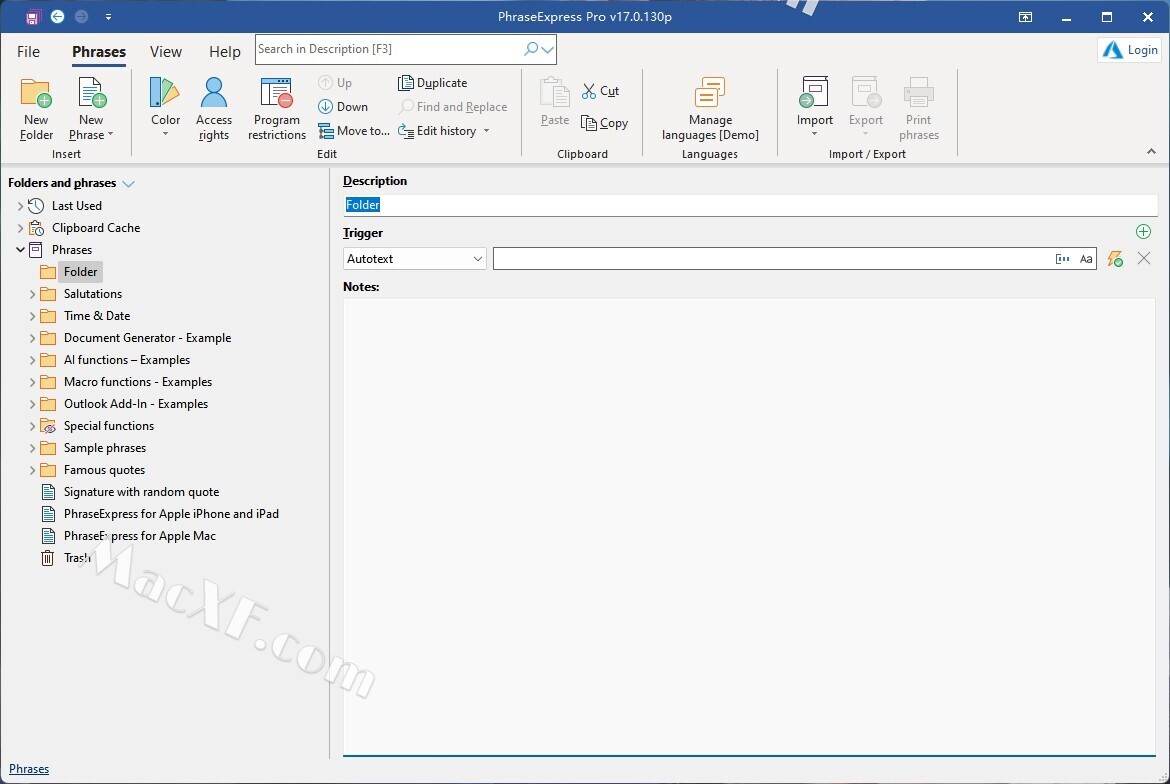Image resolution: width=1170 pixels, height=784 pixels.
Task: Click the Login button
Action: click(x=1130, y=50)
